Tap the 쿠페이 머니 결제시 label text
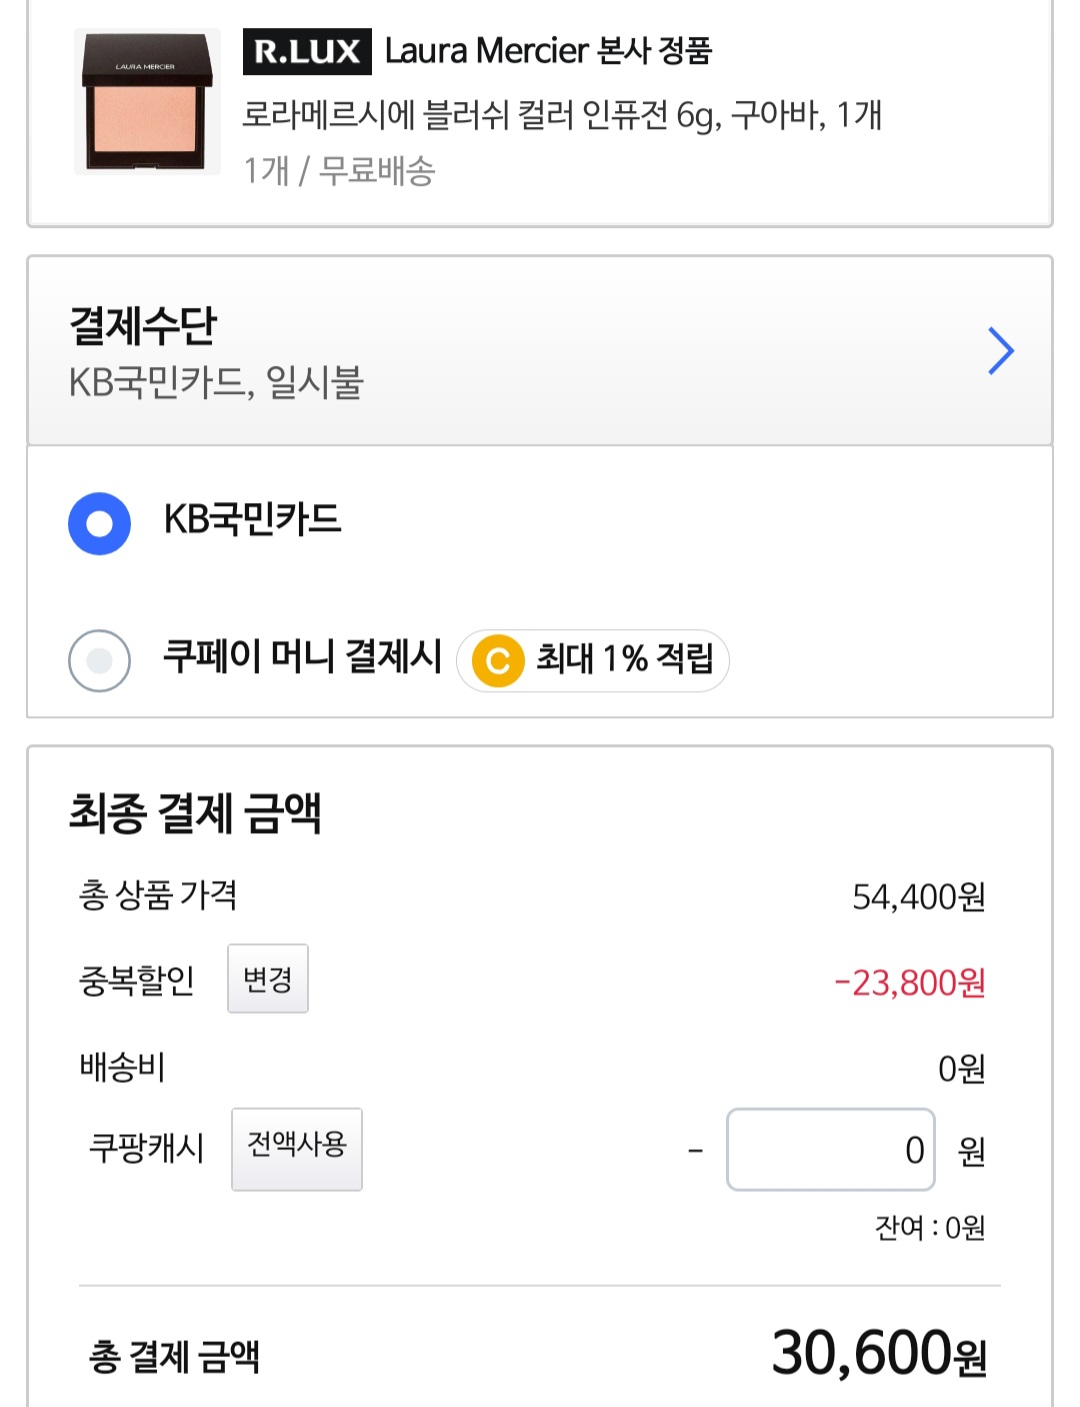This screenshot has width=1080, height=1407. (x=302, y=658)
